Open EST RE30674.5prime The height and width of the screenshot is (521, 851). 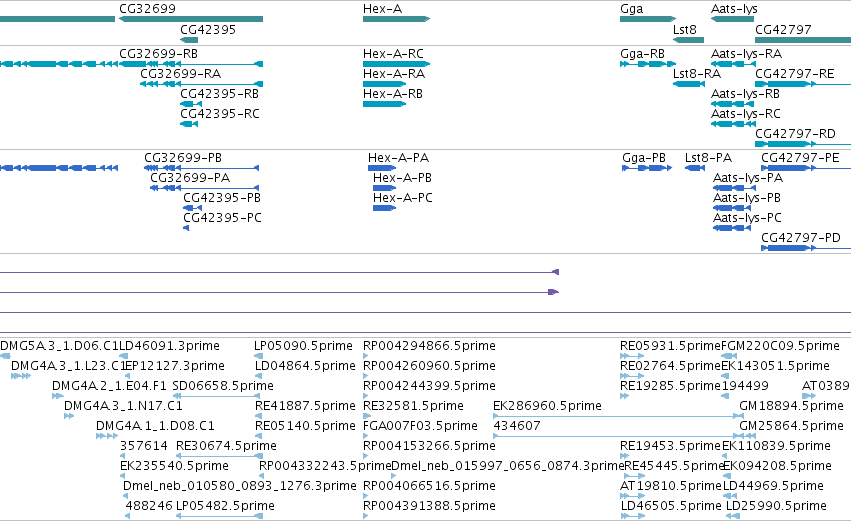coord(226,447)
